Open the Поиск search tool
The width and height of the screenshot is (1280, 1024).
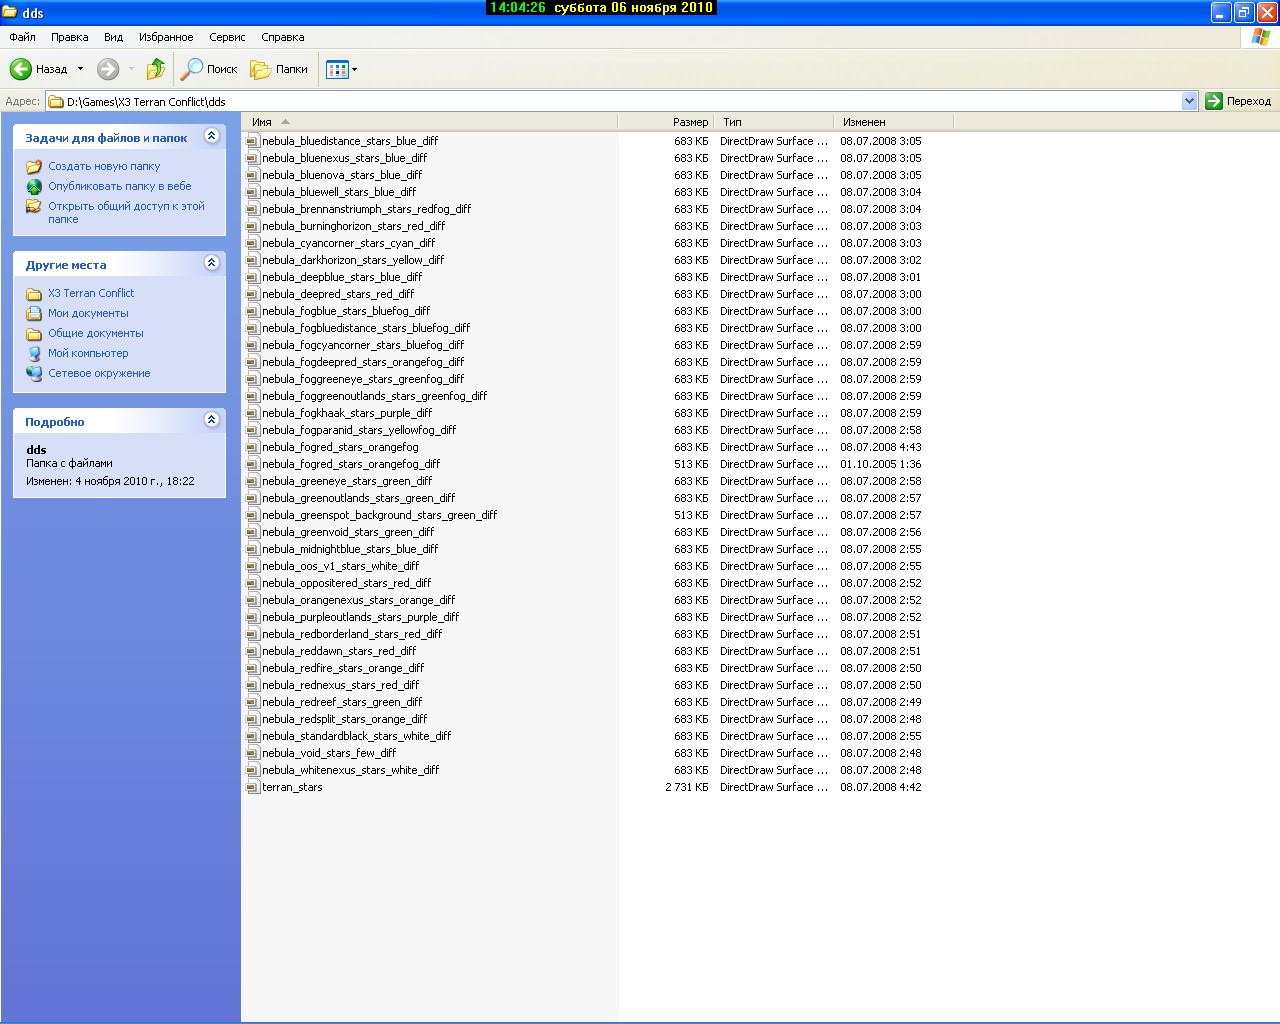point(209,69)
